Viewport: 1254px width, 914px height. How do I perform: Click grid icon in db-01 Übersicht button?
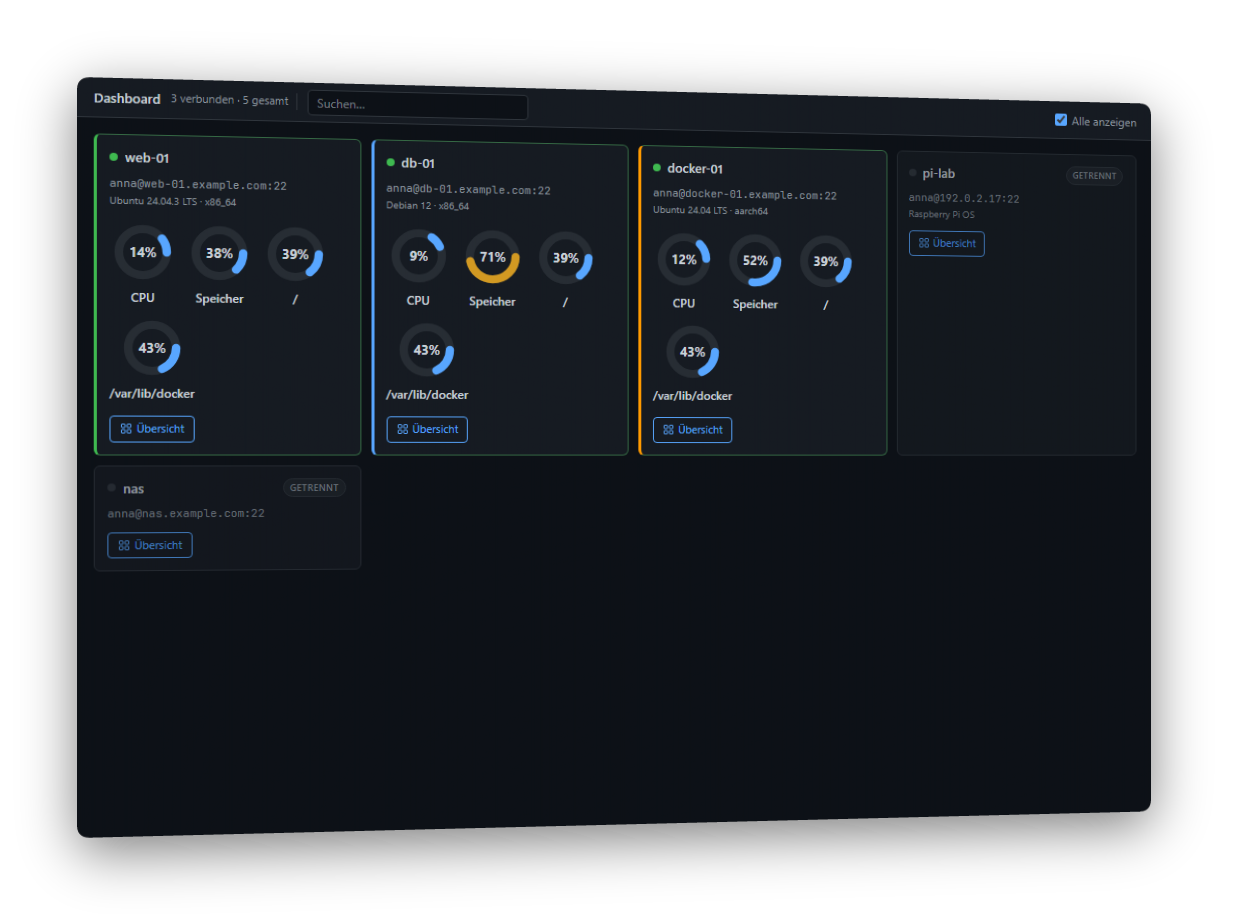point(402,430)
